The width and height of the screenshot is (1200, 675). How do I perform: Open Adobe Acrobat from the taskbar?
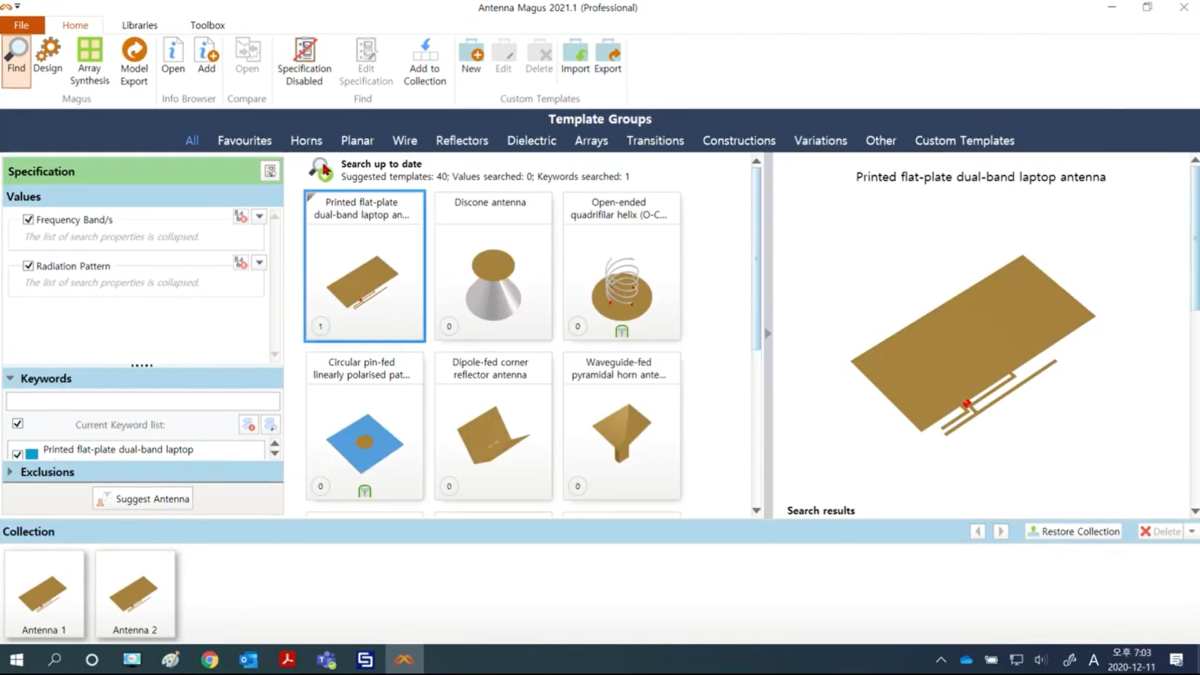[x=287, y=660]
